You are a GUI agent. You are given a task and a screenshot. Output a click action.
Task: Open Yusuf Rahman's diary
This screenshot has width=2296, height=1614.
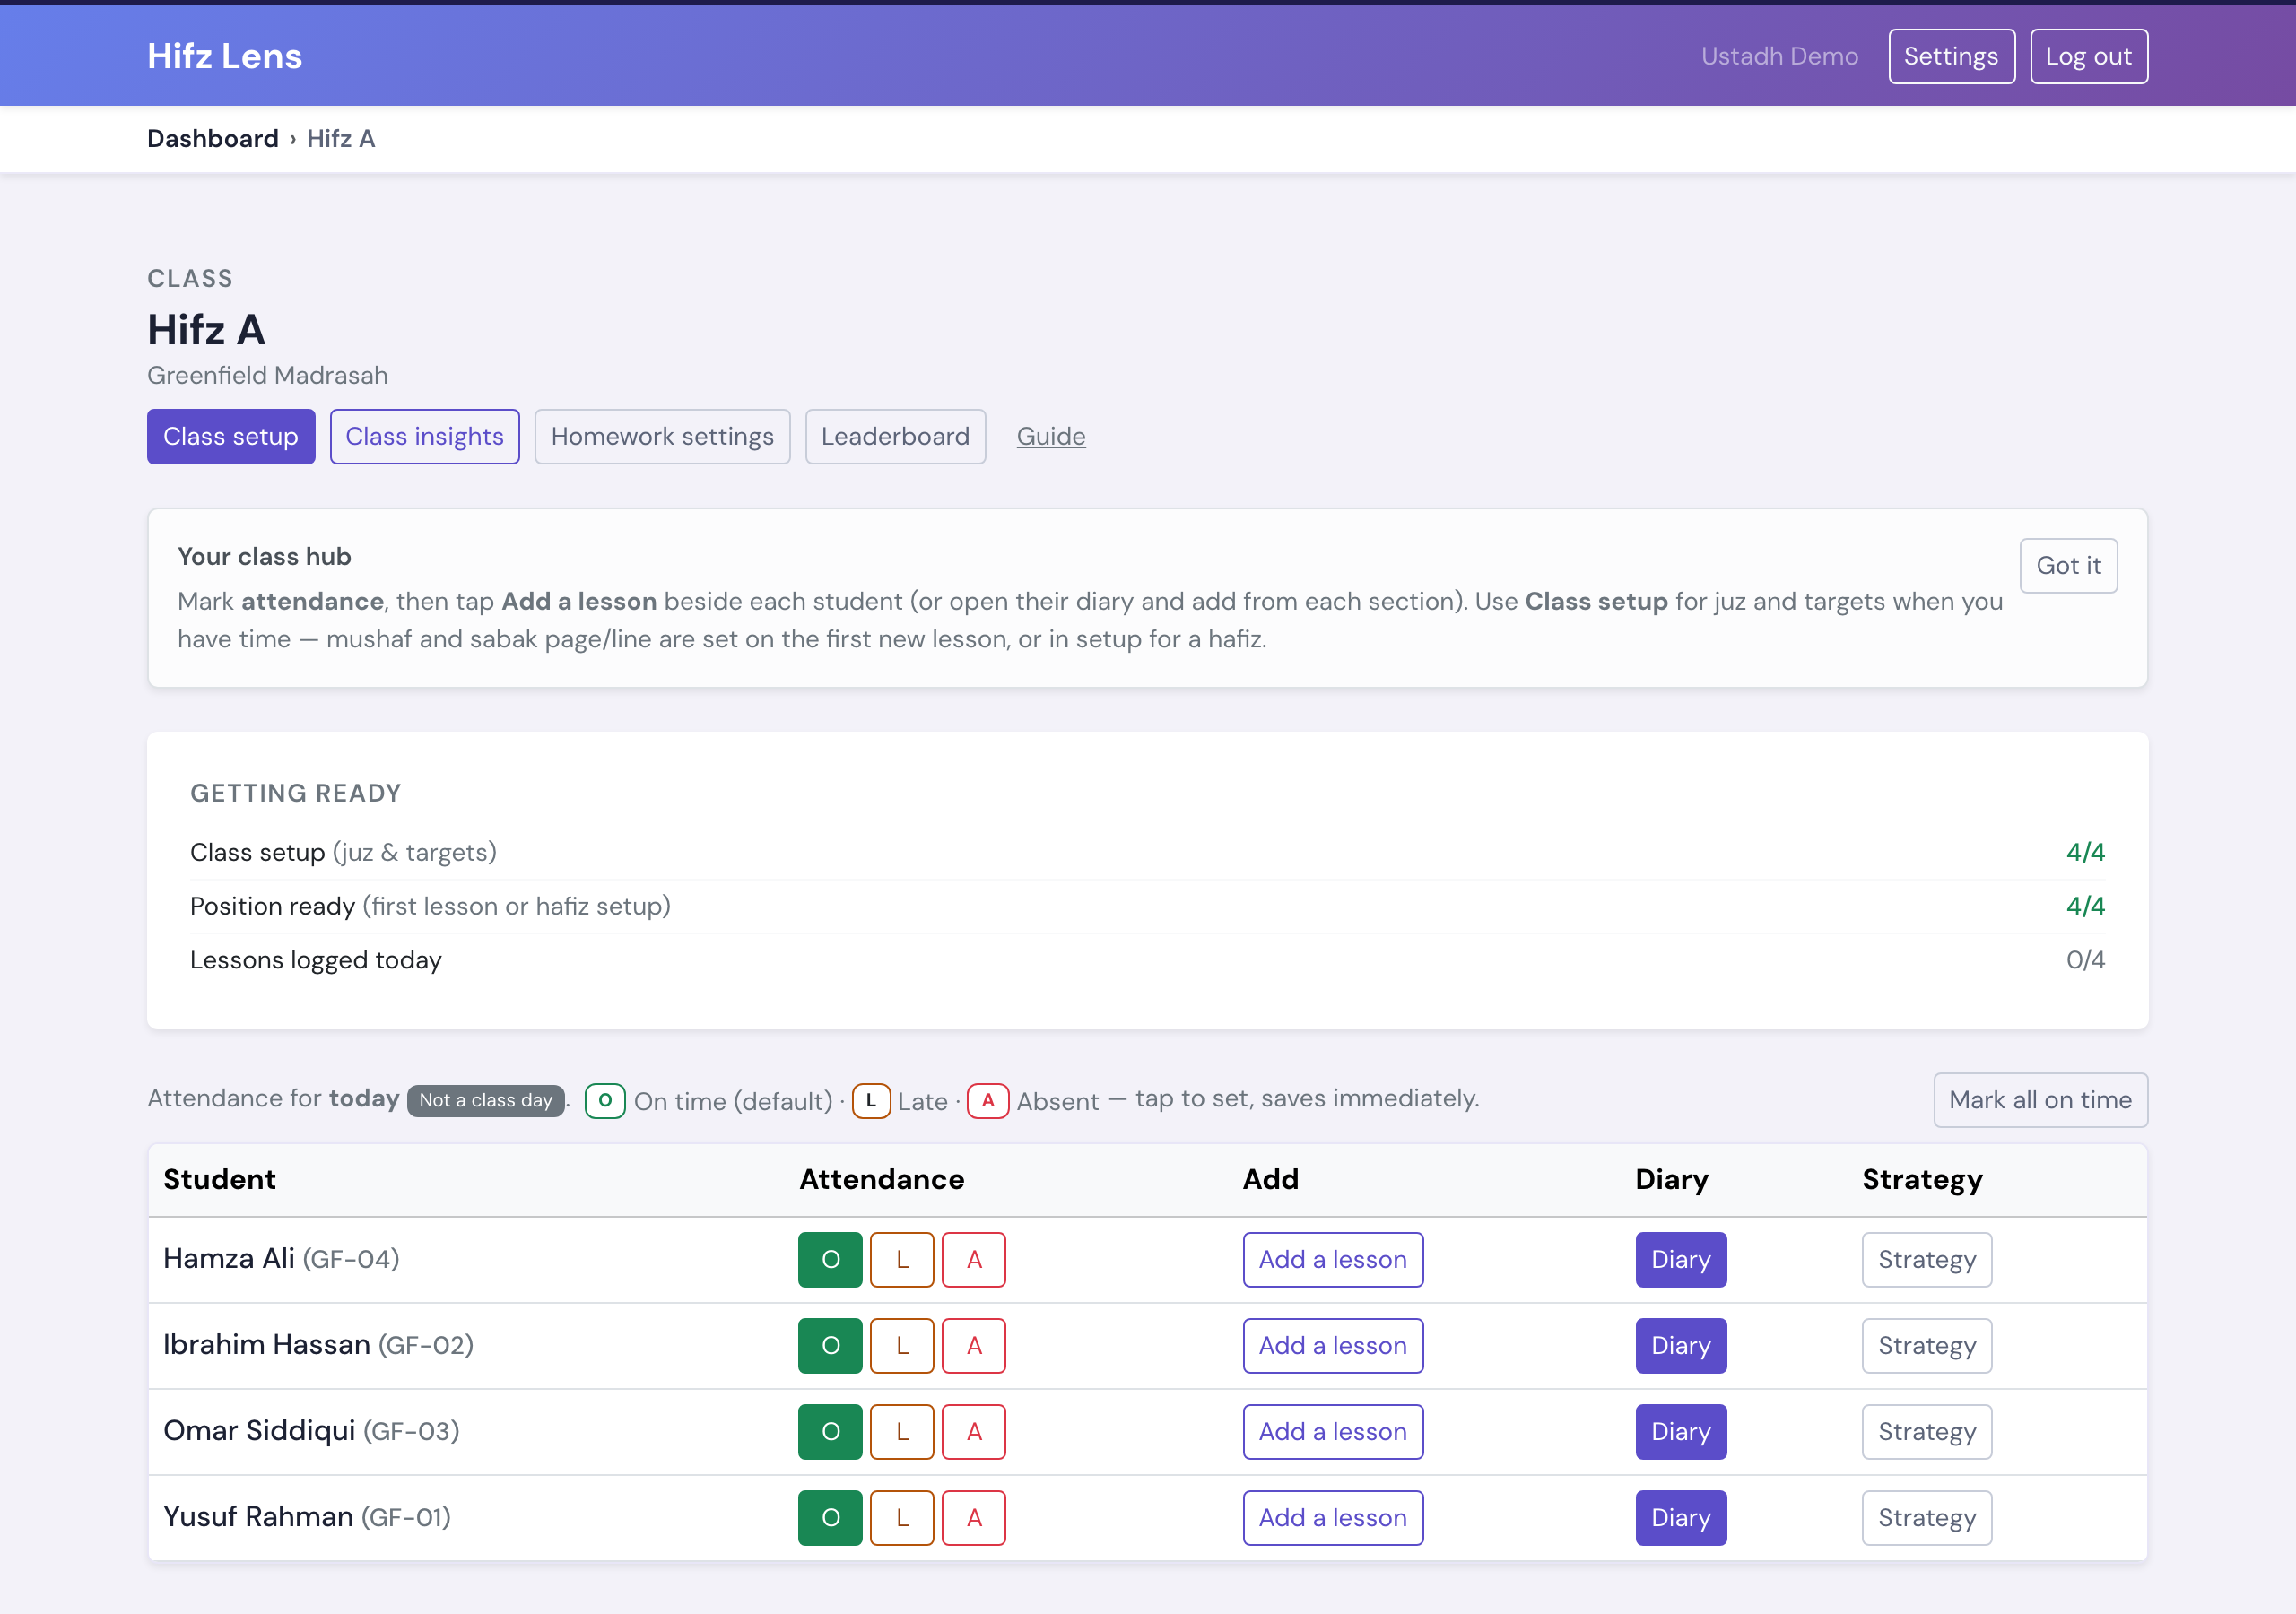[1681, 1517]
